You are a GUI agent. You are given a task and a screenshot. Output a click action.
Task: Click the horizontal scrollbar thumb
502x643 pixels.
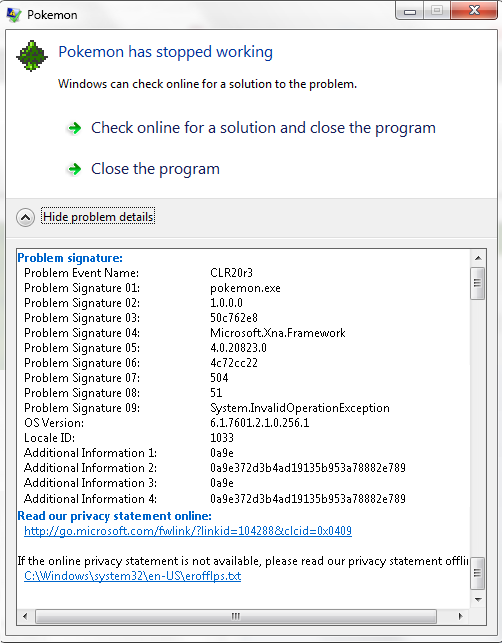[236, 616]
